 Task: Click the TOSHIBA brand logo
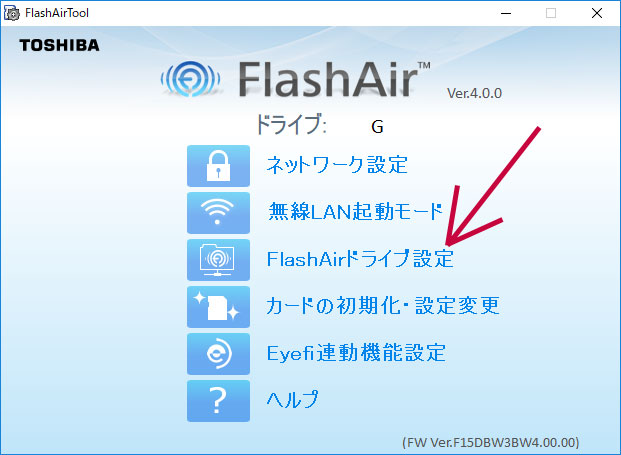tap(59, 45)
